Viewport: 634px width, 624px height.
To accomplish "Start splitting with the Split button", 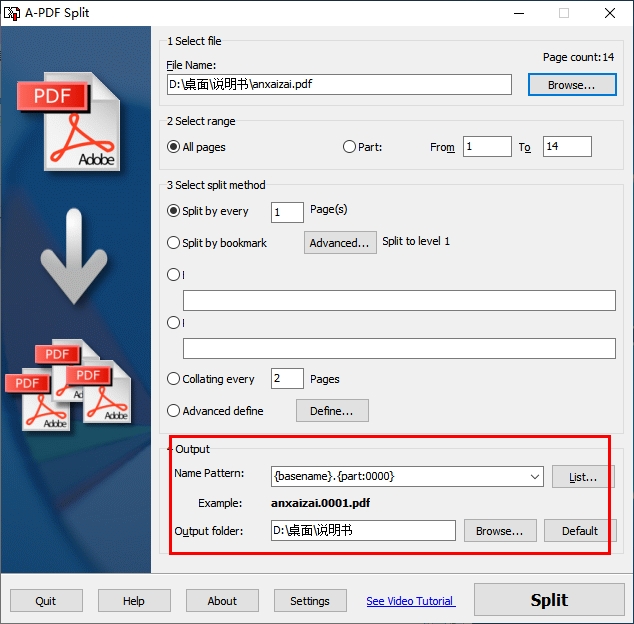I will [549, 600].
